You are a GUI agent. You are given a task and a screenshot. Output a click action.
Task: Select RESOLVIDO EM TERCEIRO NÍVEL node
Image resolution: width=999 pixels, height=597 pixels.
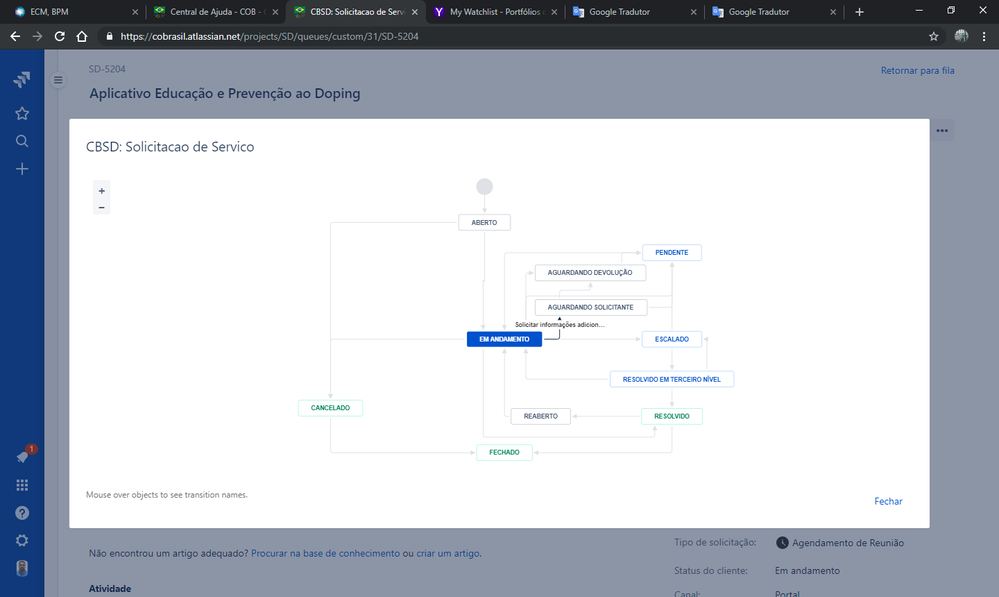point(672,379)
